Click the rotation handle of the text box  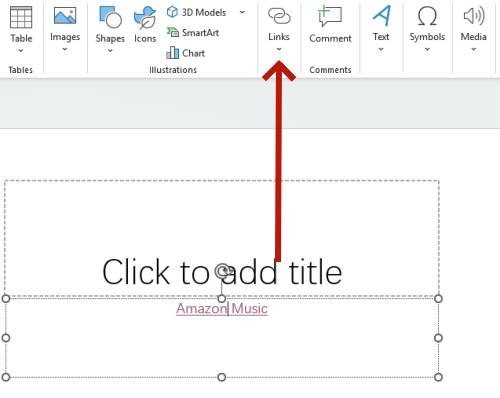223,271
